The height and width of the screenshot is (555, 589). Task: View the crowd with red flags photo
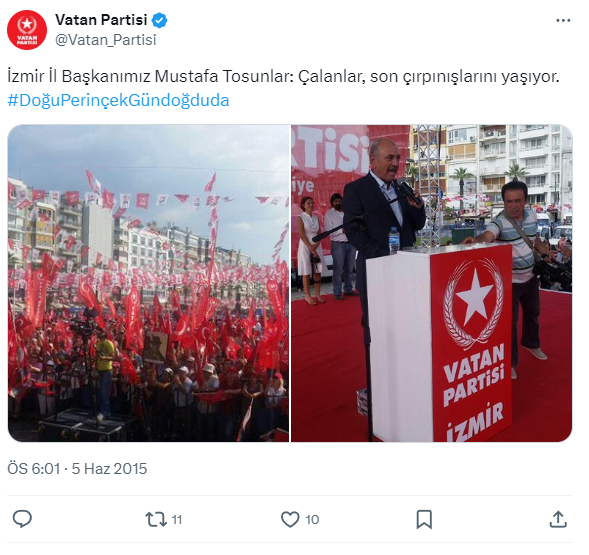[148, 283]
